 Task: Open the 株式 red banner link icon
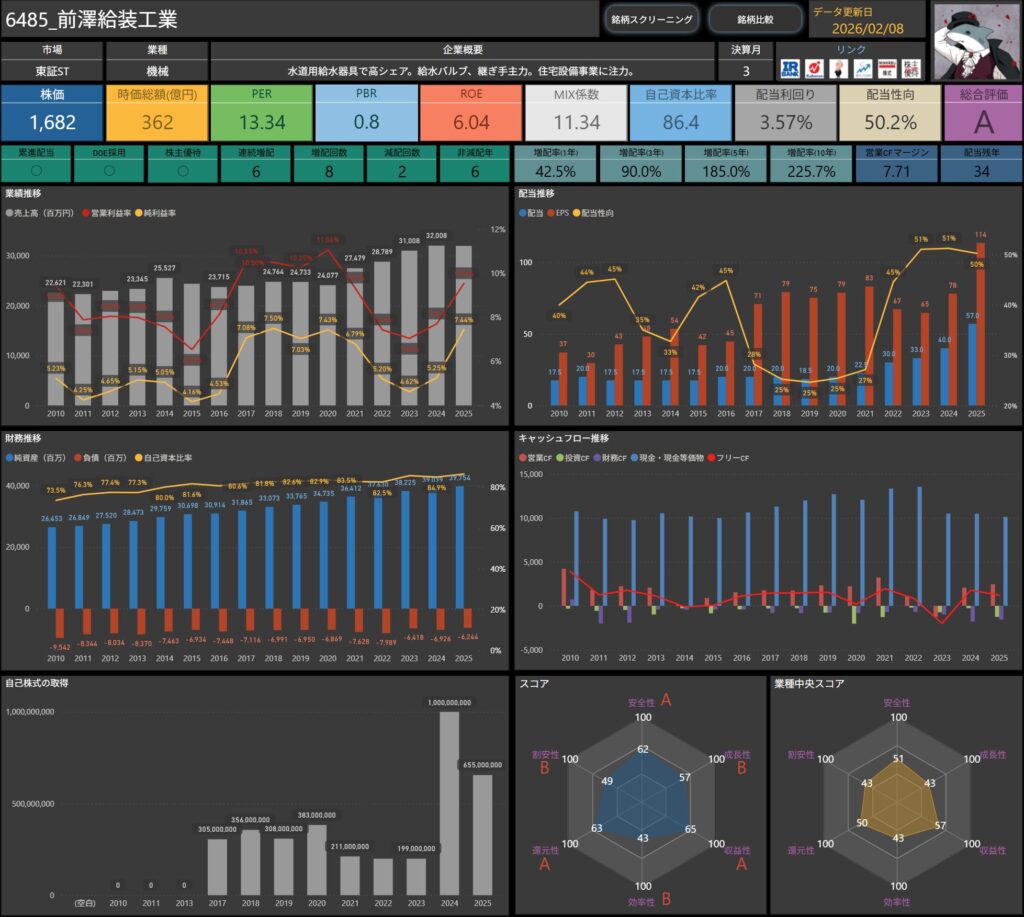pos(886,68)
